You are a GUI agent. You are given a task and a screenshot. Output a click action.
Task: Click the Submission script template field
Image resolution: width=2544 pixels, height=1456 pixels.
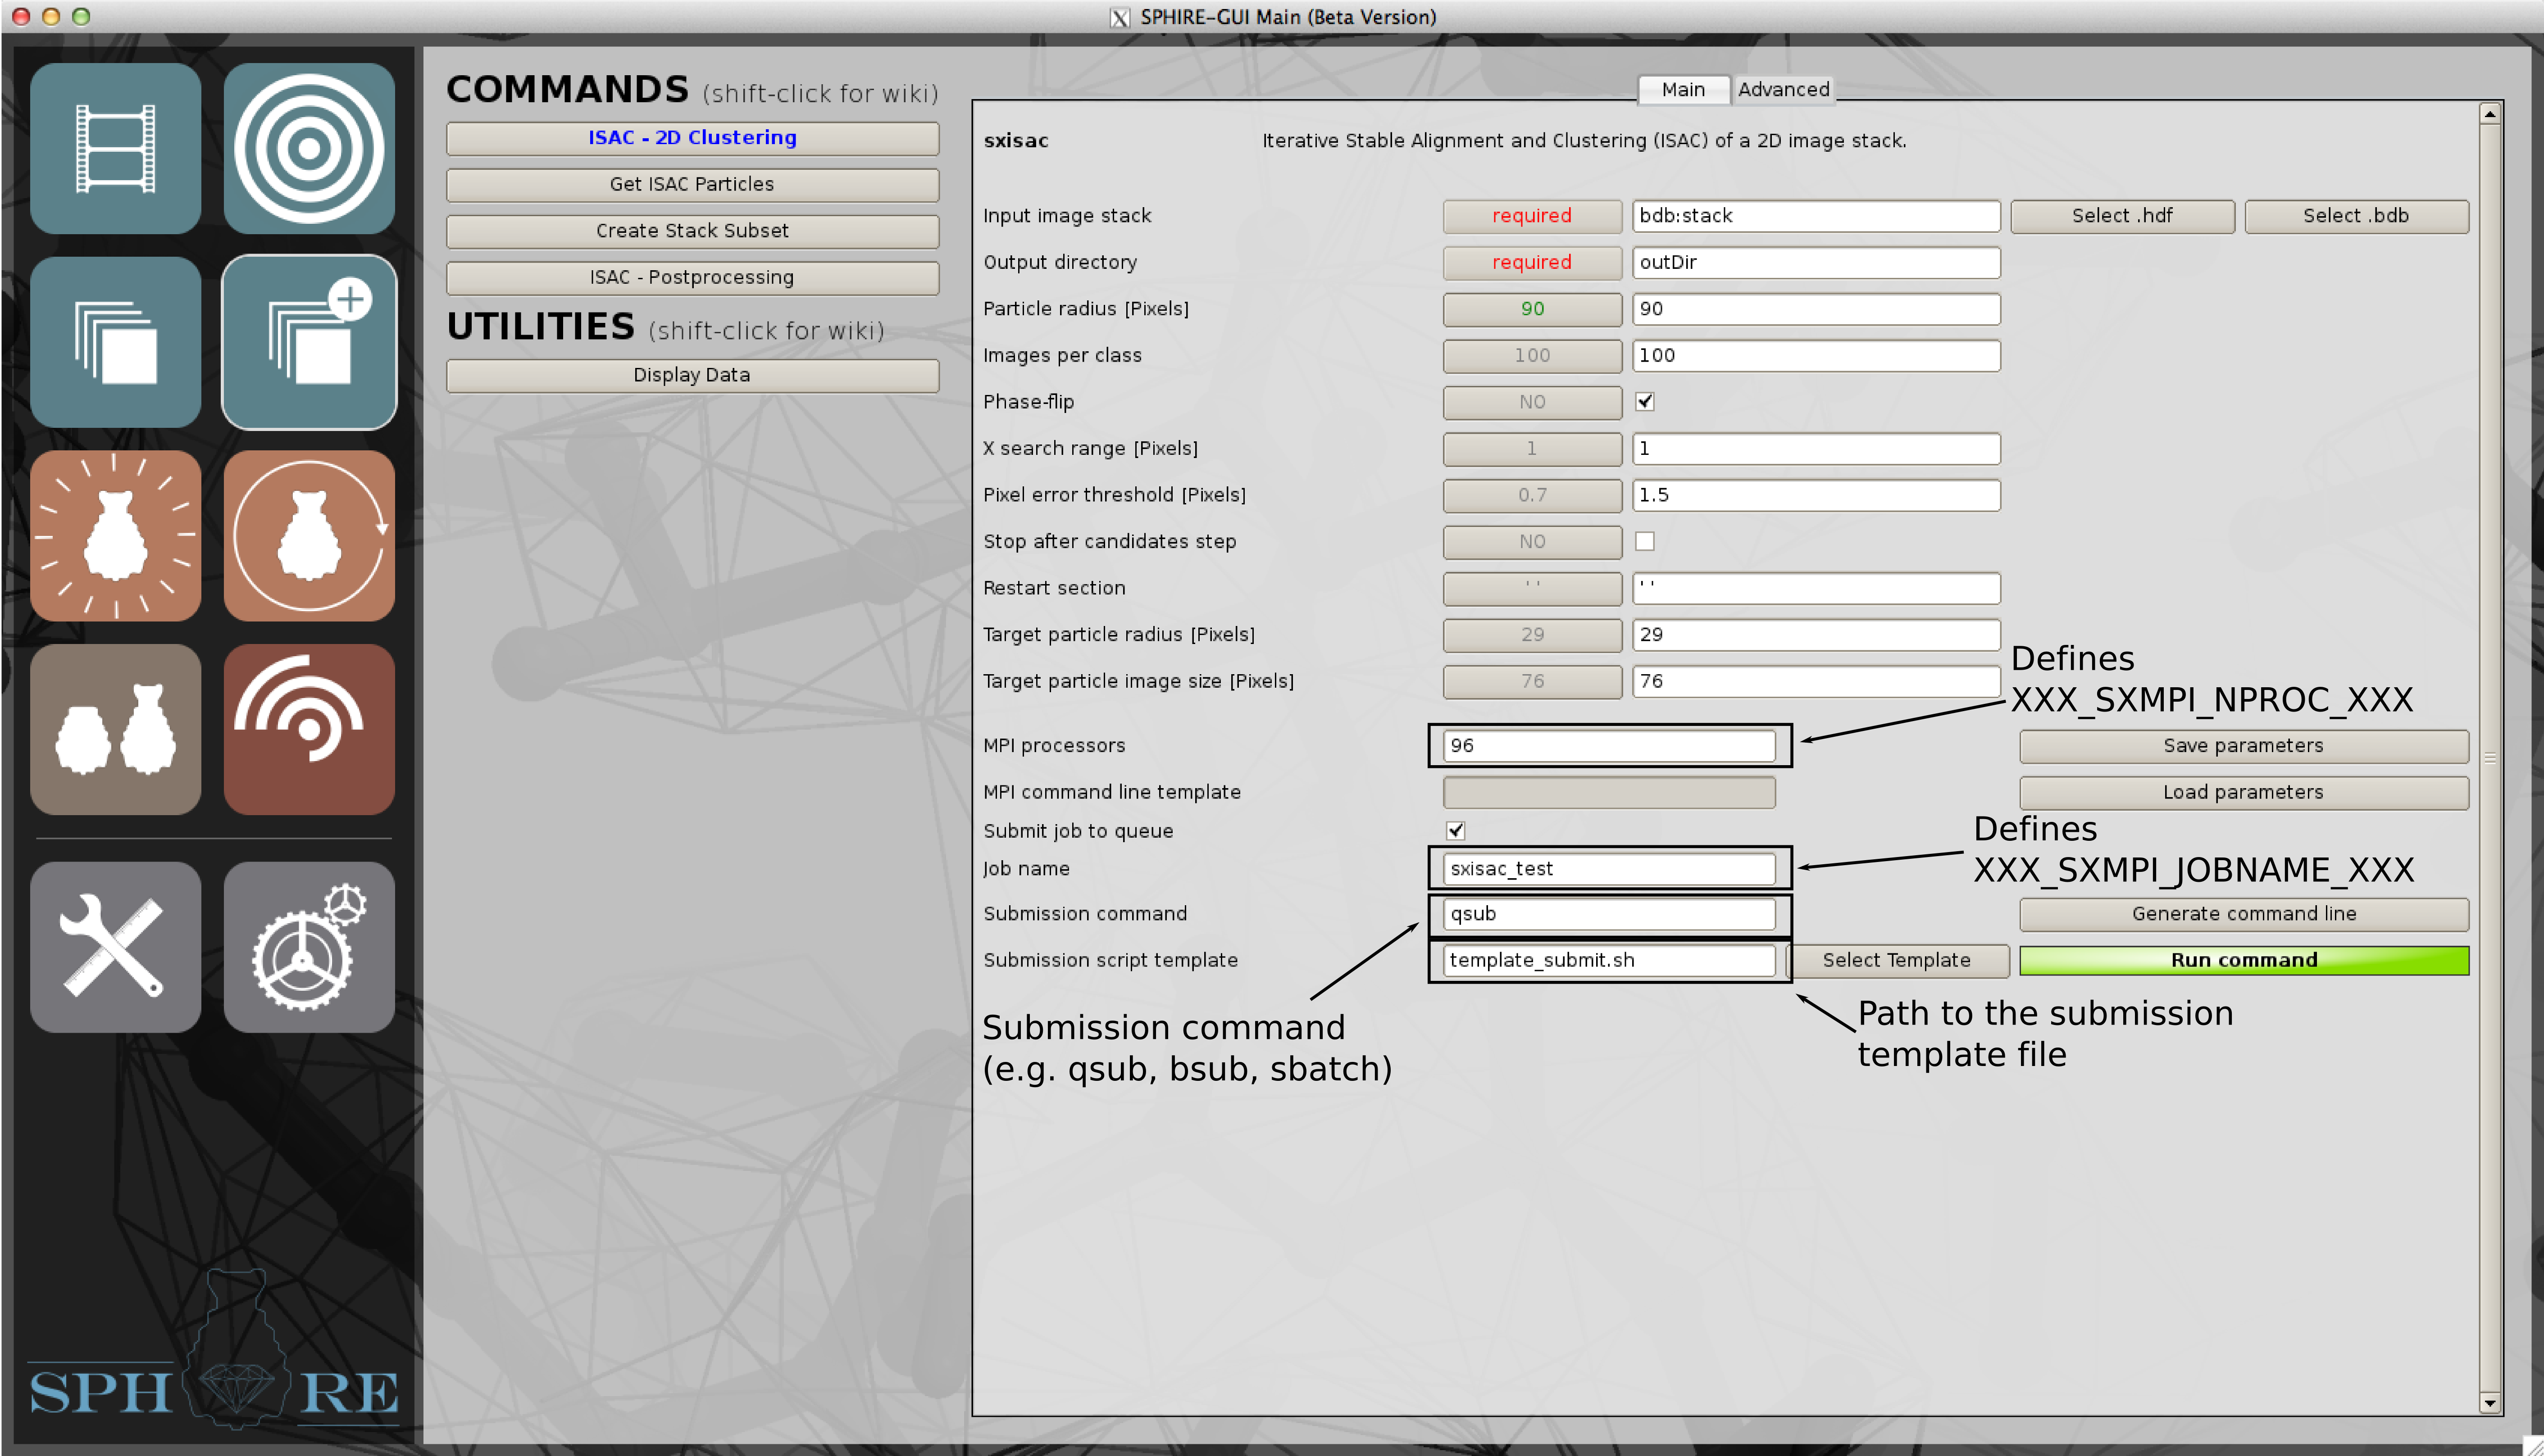tap(1609, 960)
